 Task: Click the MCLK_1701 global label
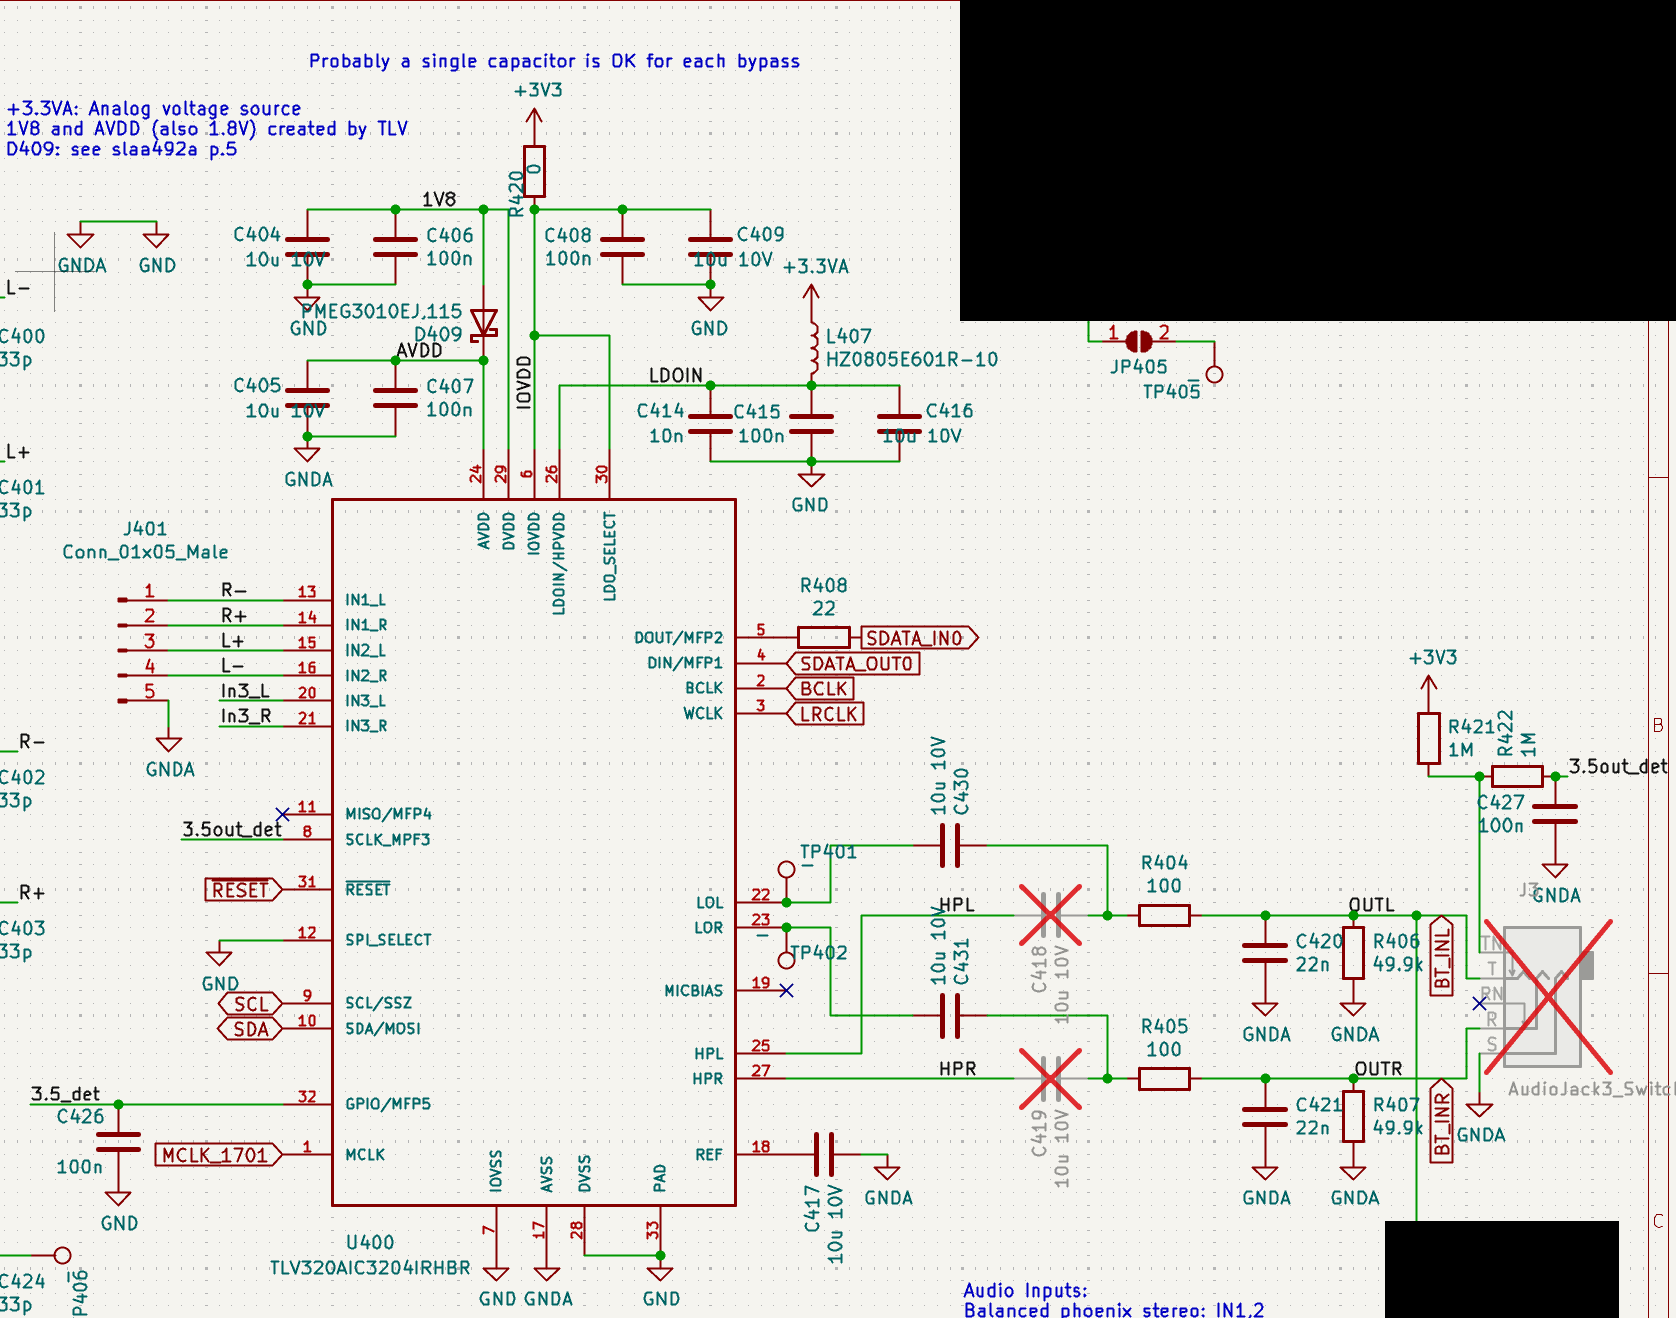pyautogui.click(x=218, y=1155)
